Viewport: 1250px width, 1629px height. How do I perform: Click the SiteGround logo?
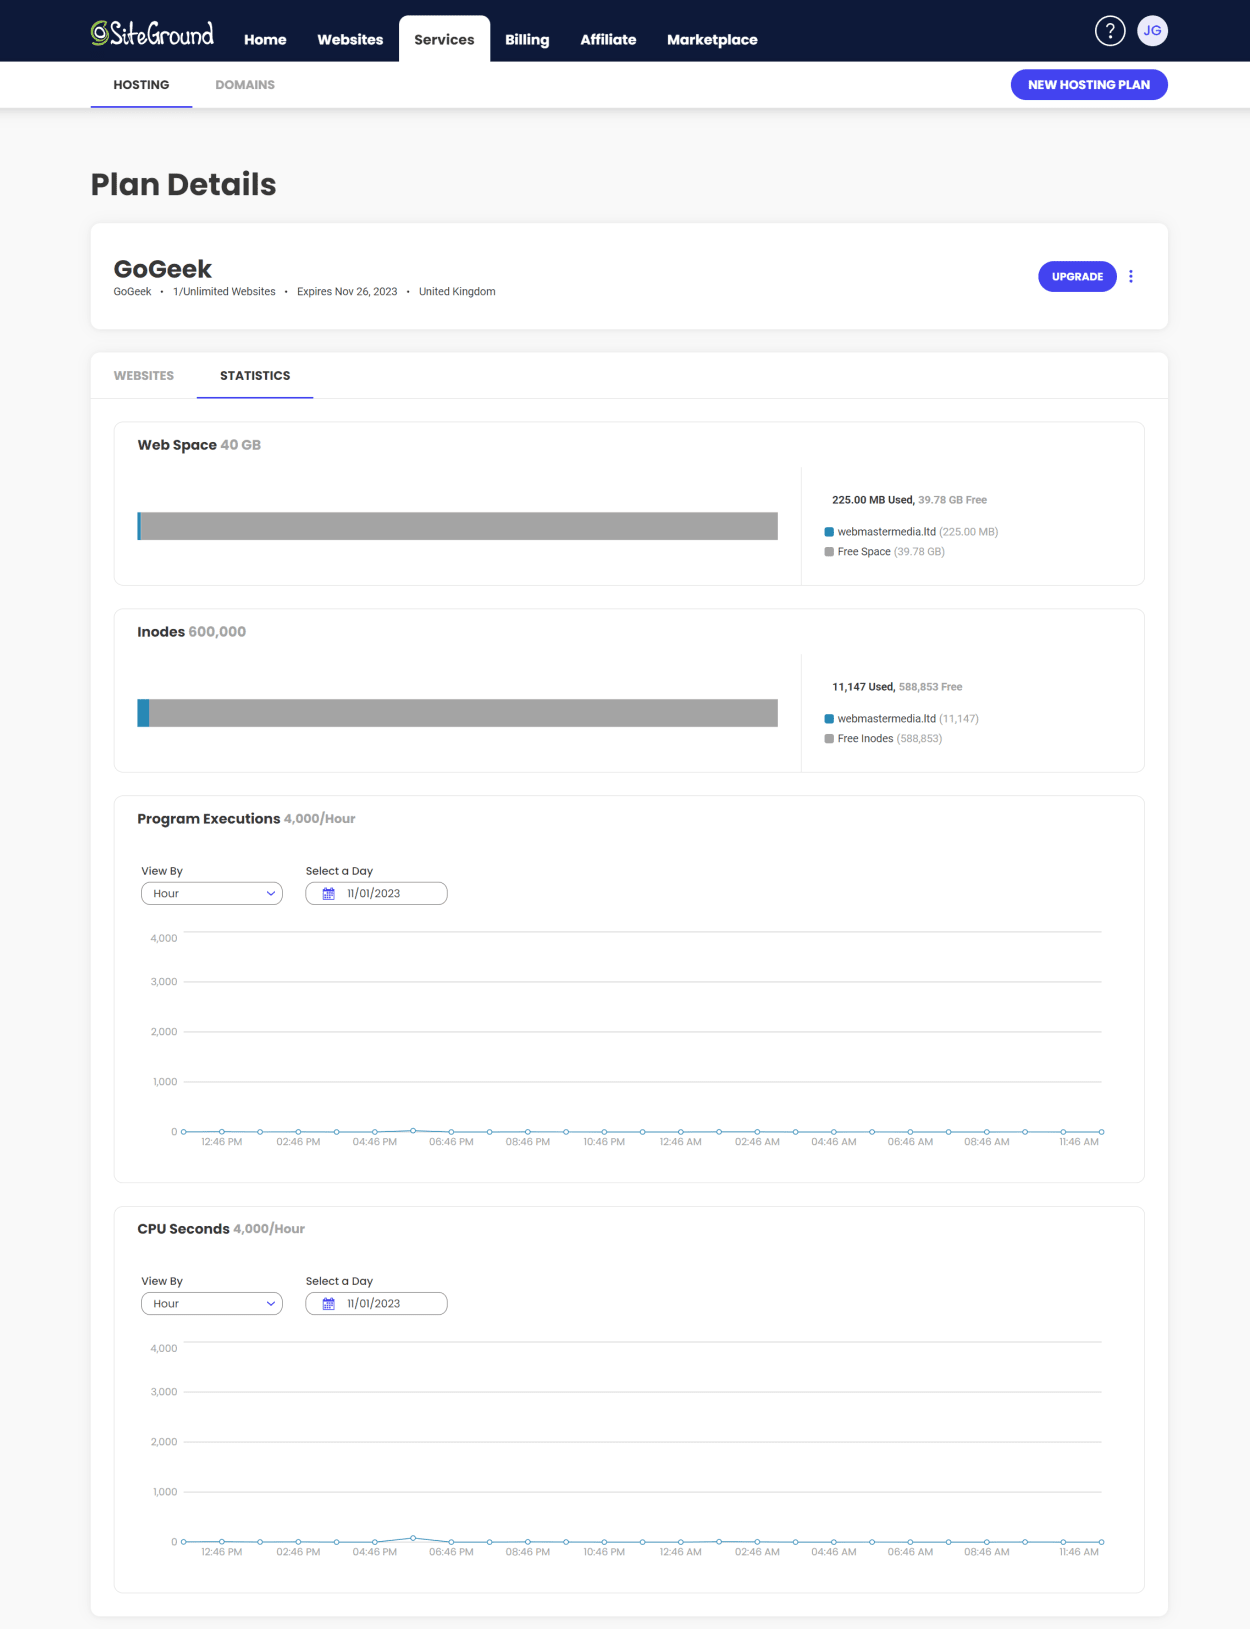click(x=152, y=33)
